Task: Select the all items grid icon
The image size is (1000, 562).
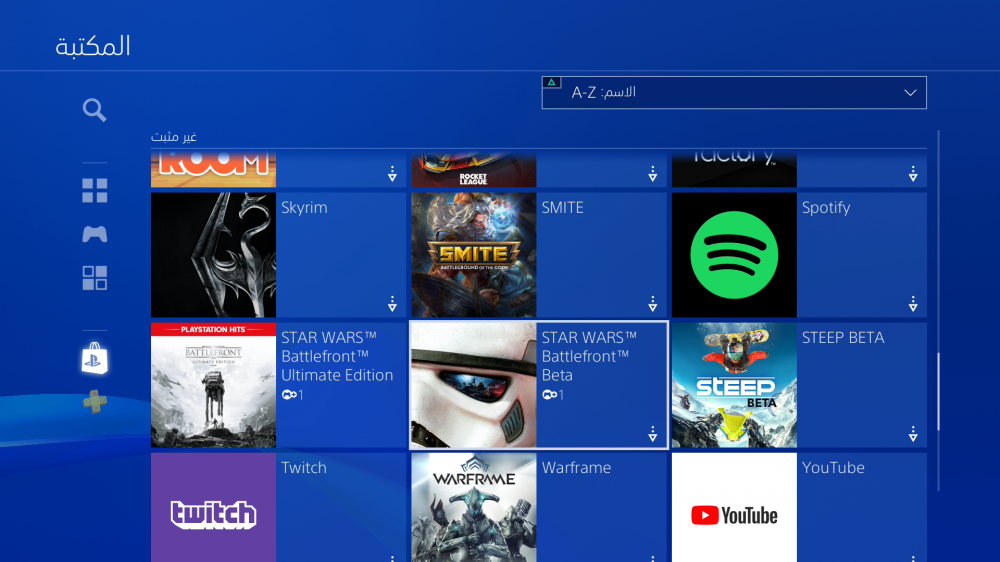Action: pos(94,190)
